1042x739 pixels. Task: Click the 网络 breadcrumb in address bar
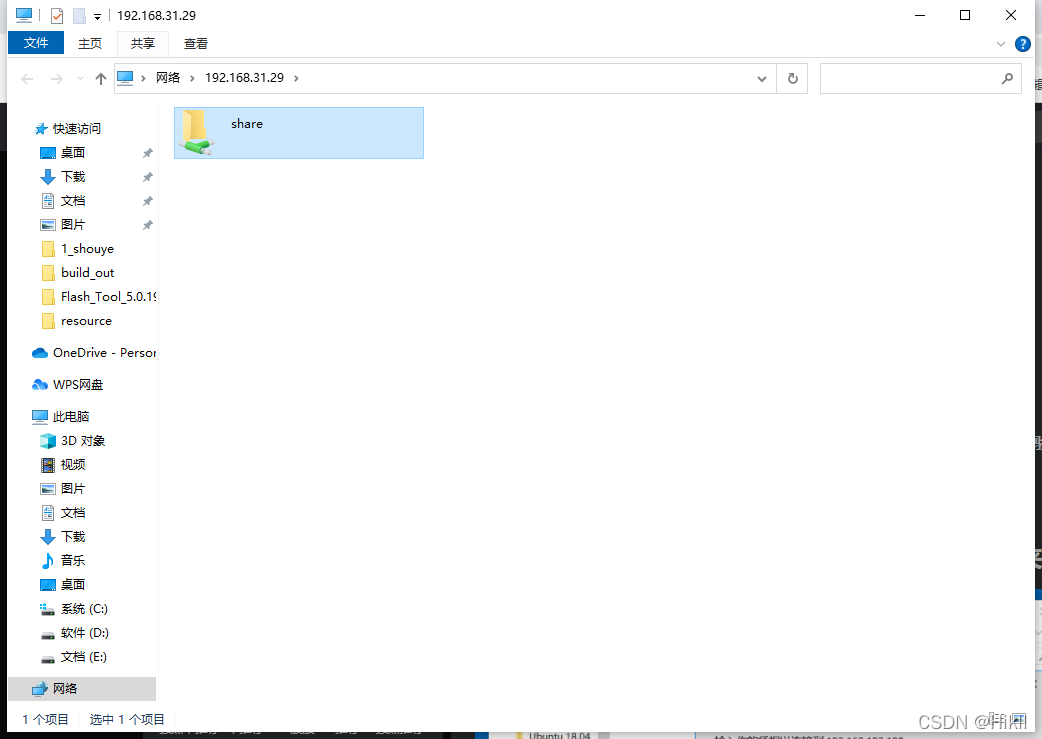(168, 78)
